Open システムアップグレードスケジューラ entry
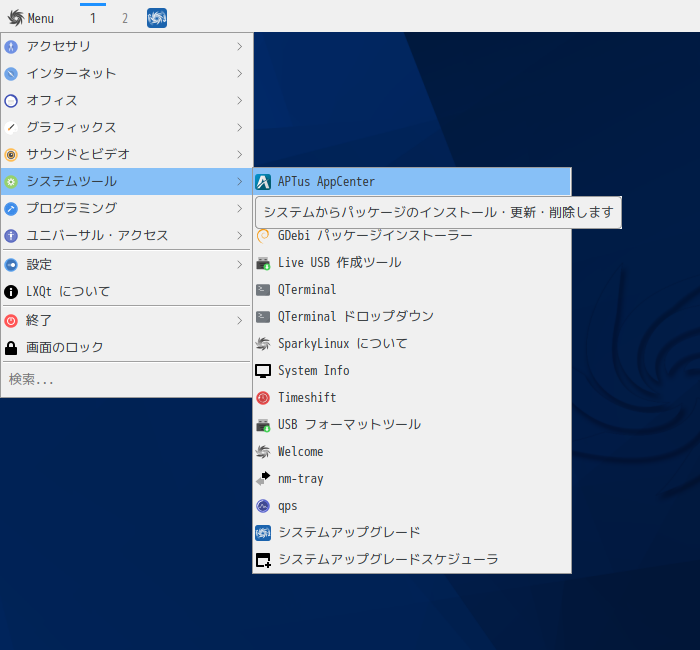Screen dimensions: 700x650 point(412,559)
